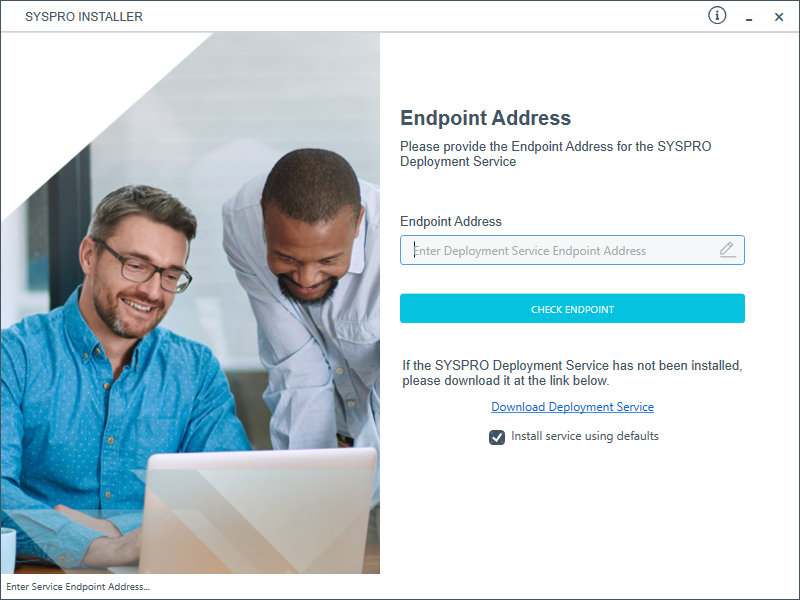Click the 'Install service using defaults' label
This screenshot has height=600, width=800.
point(585,436)
